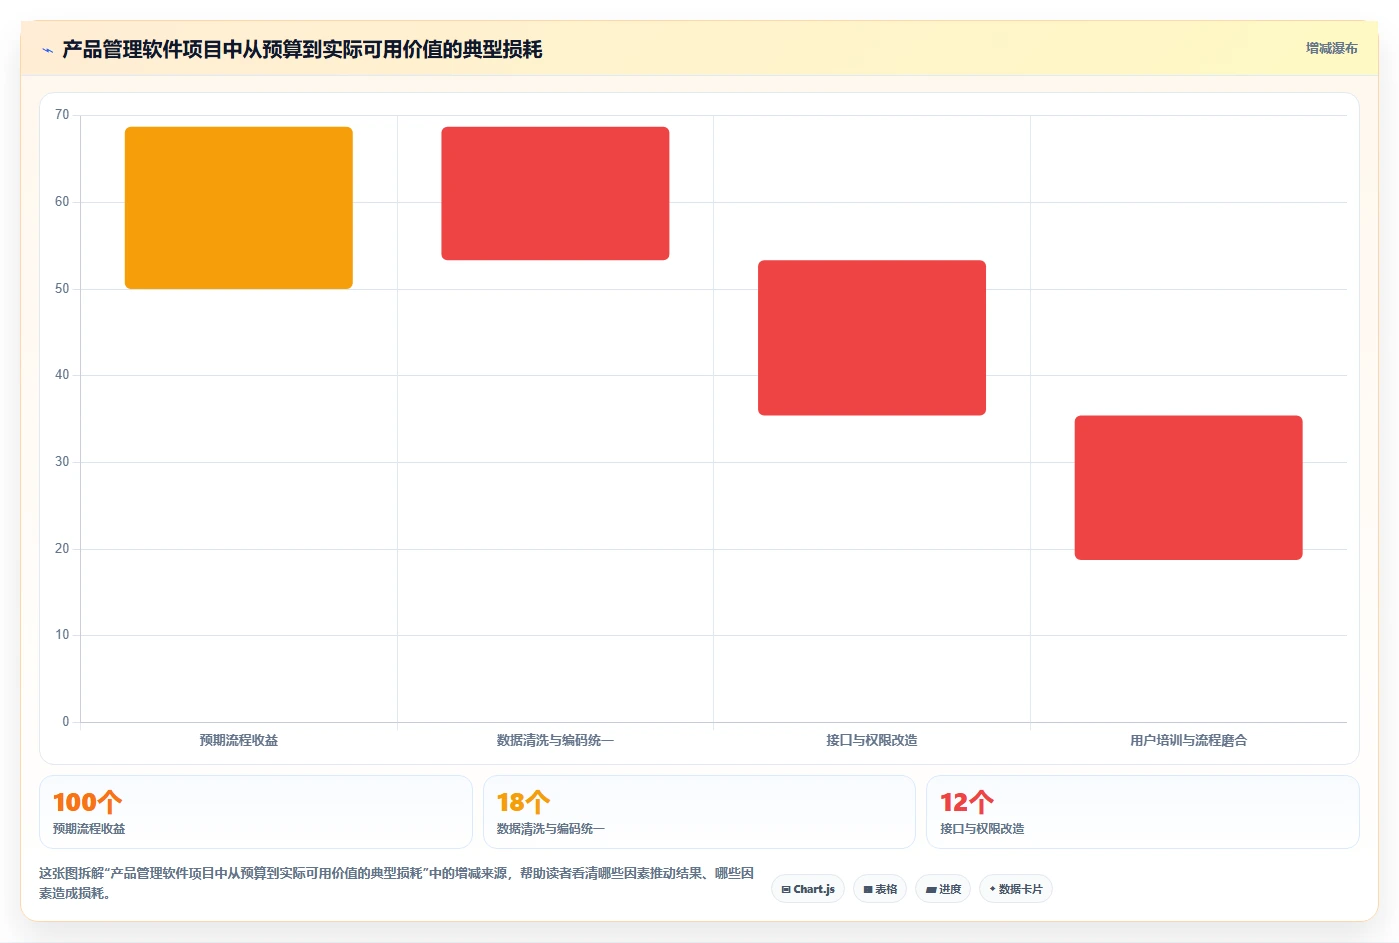Click the y-axis value 60
Image resolution: width=1399 pixels, height=943 pixels.
[62, 202]
